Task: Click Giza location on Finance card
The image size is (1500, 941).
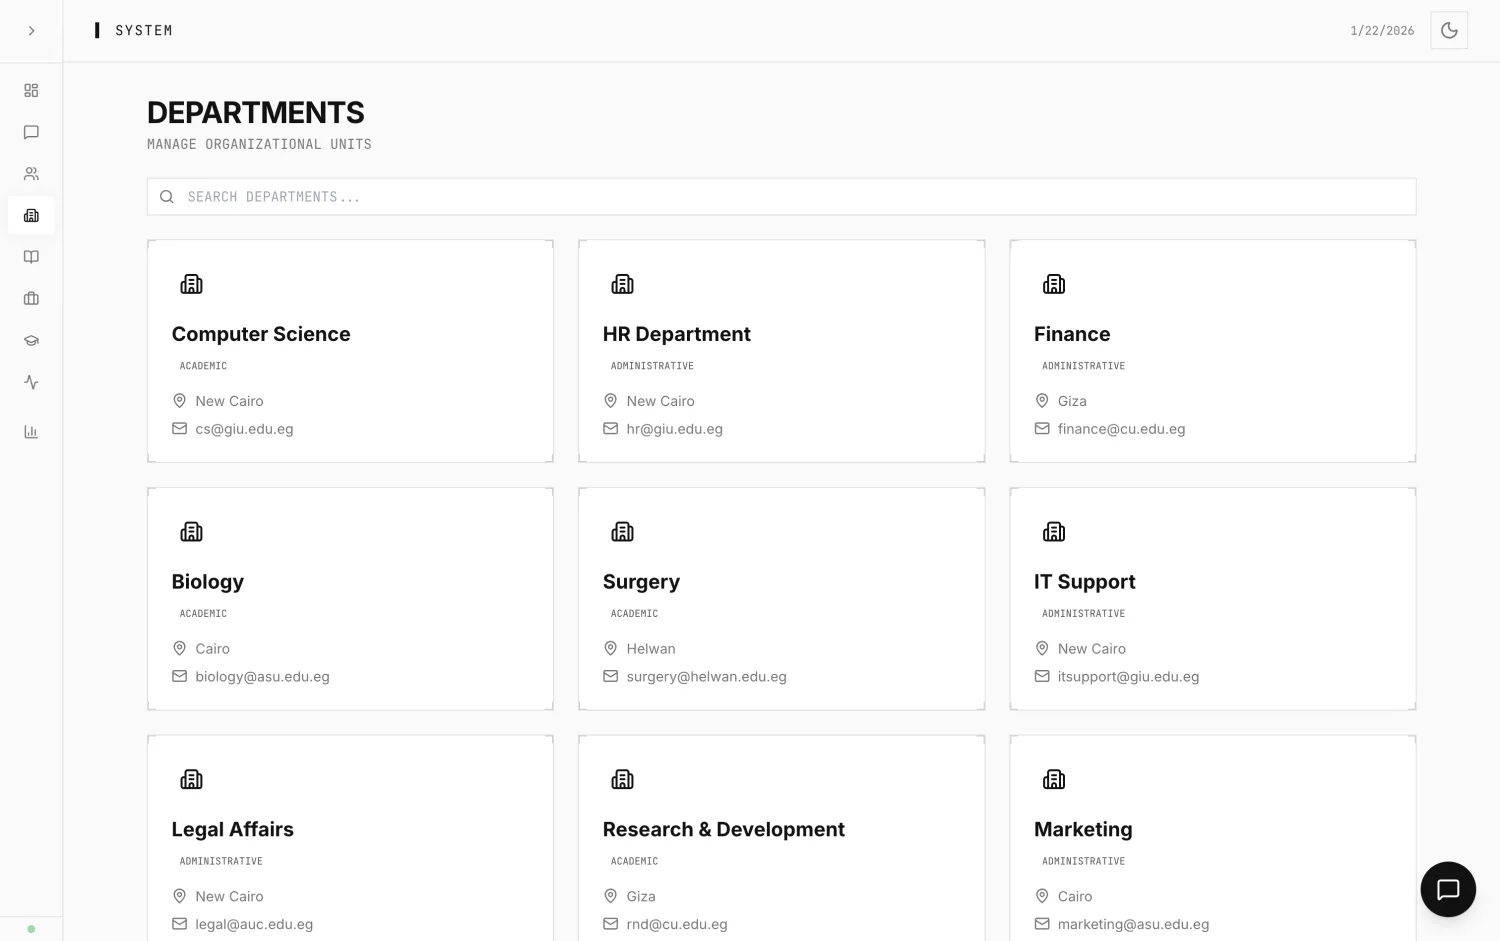Action: click(1072, 401)
